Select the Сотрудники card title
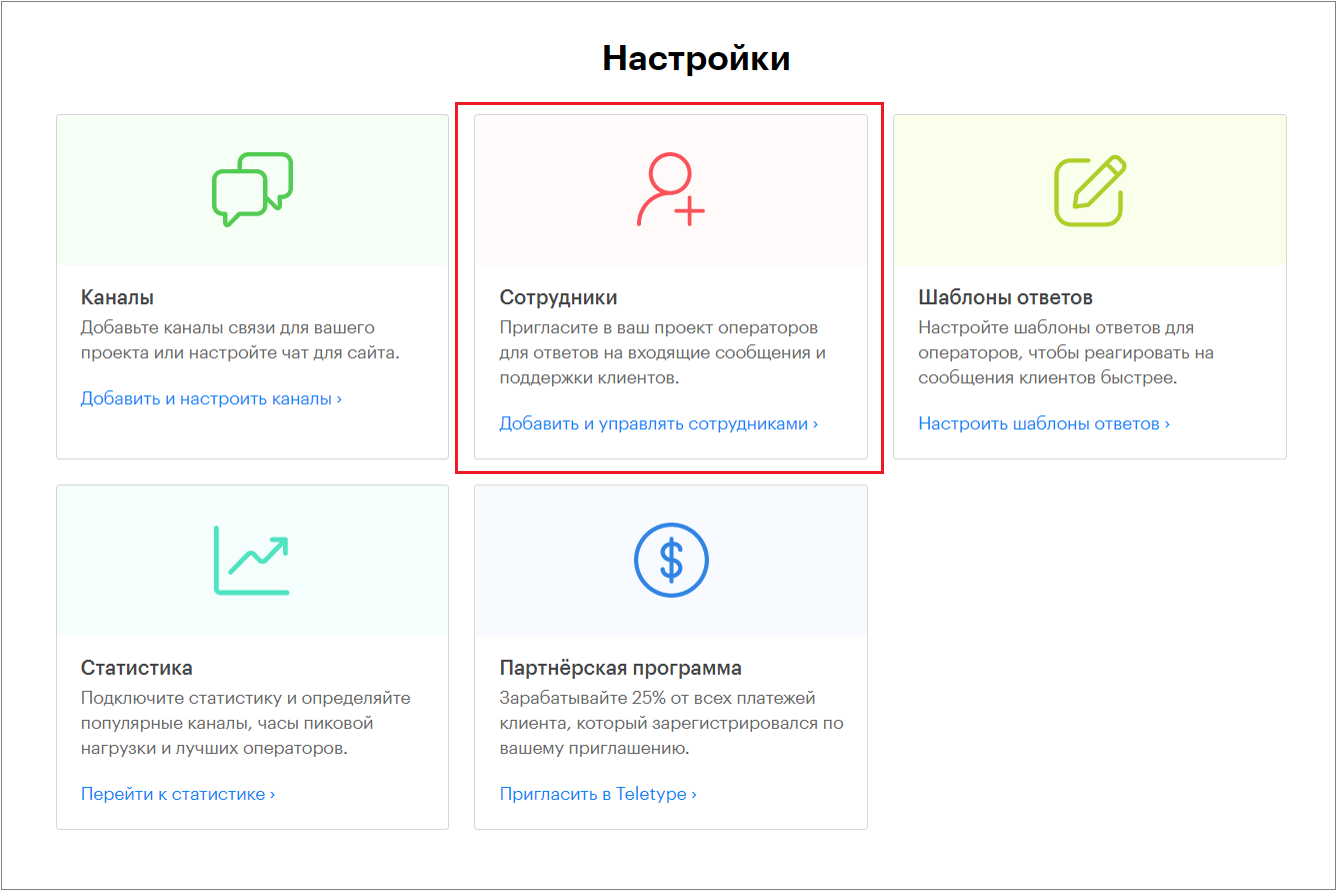Image resolution: width=1338 pixels, height=893 pixels. click(x=558, y=297)
